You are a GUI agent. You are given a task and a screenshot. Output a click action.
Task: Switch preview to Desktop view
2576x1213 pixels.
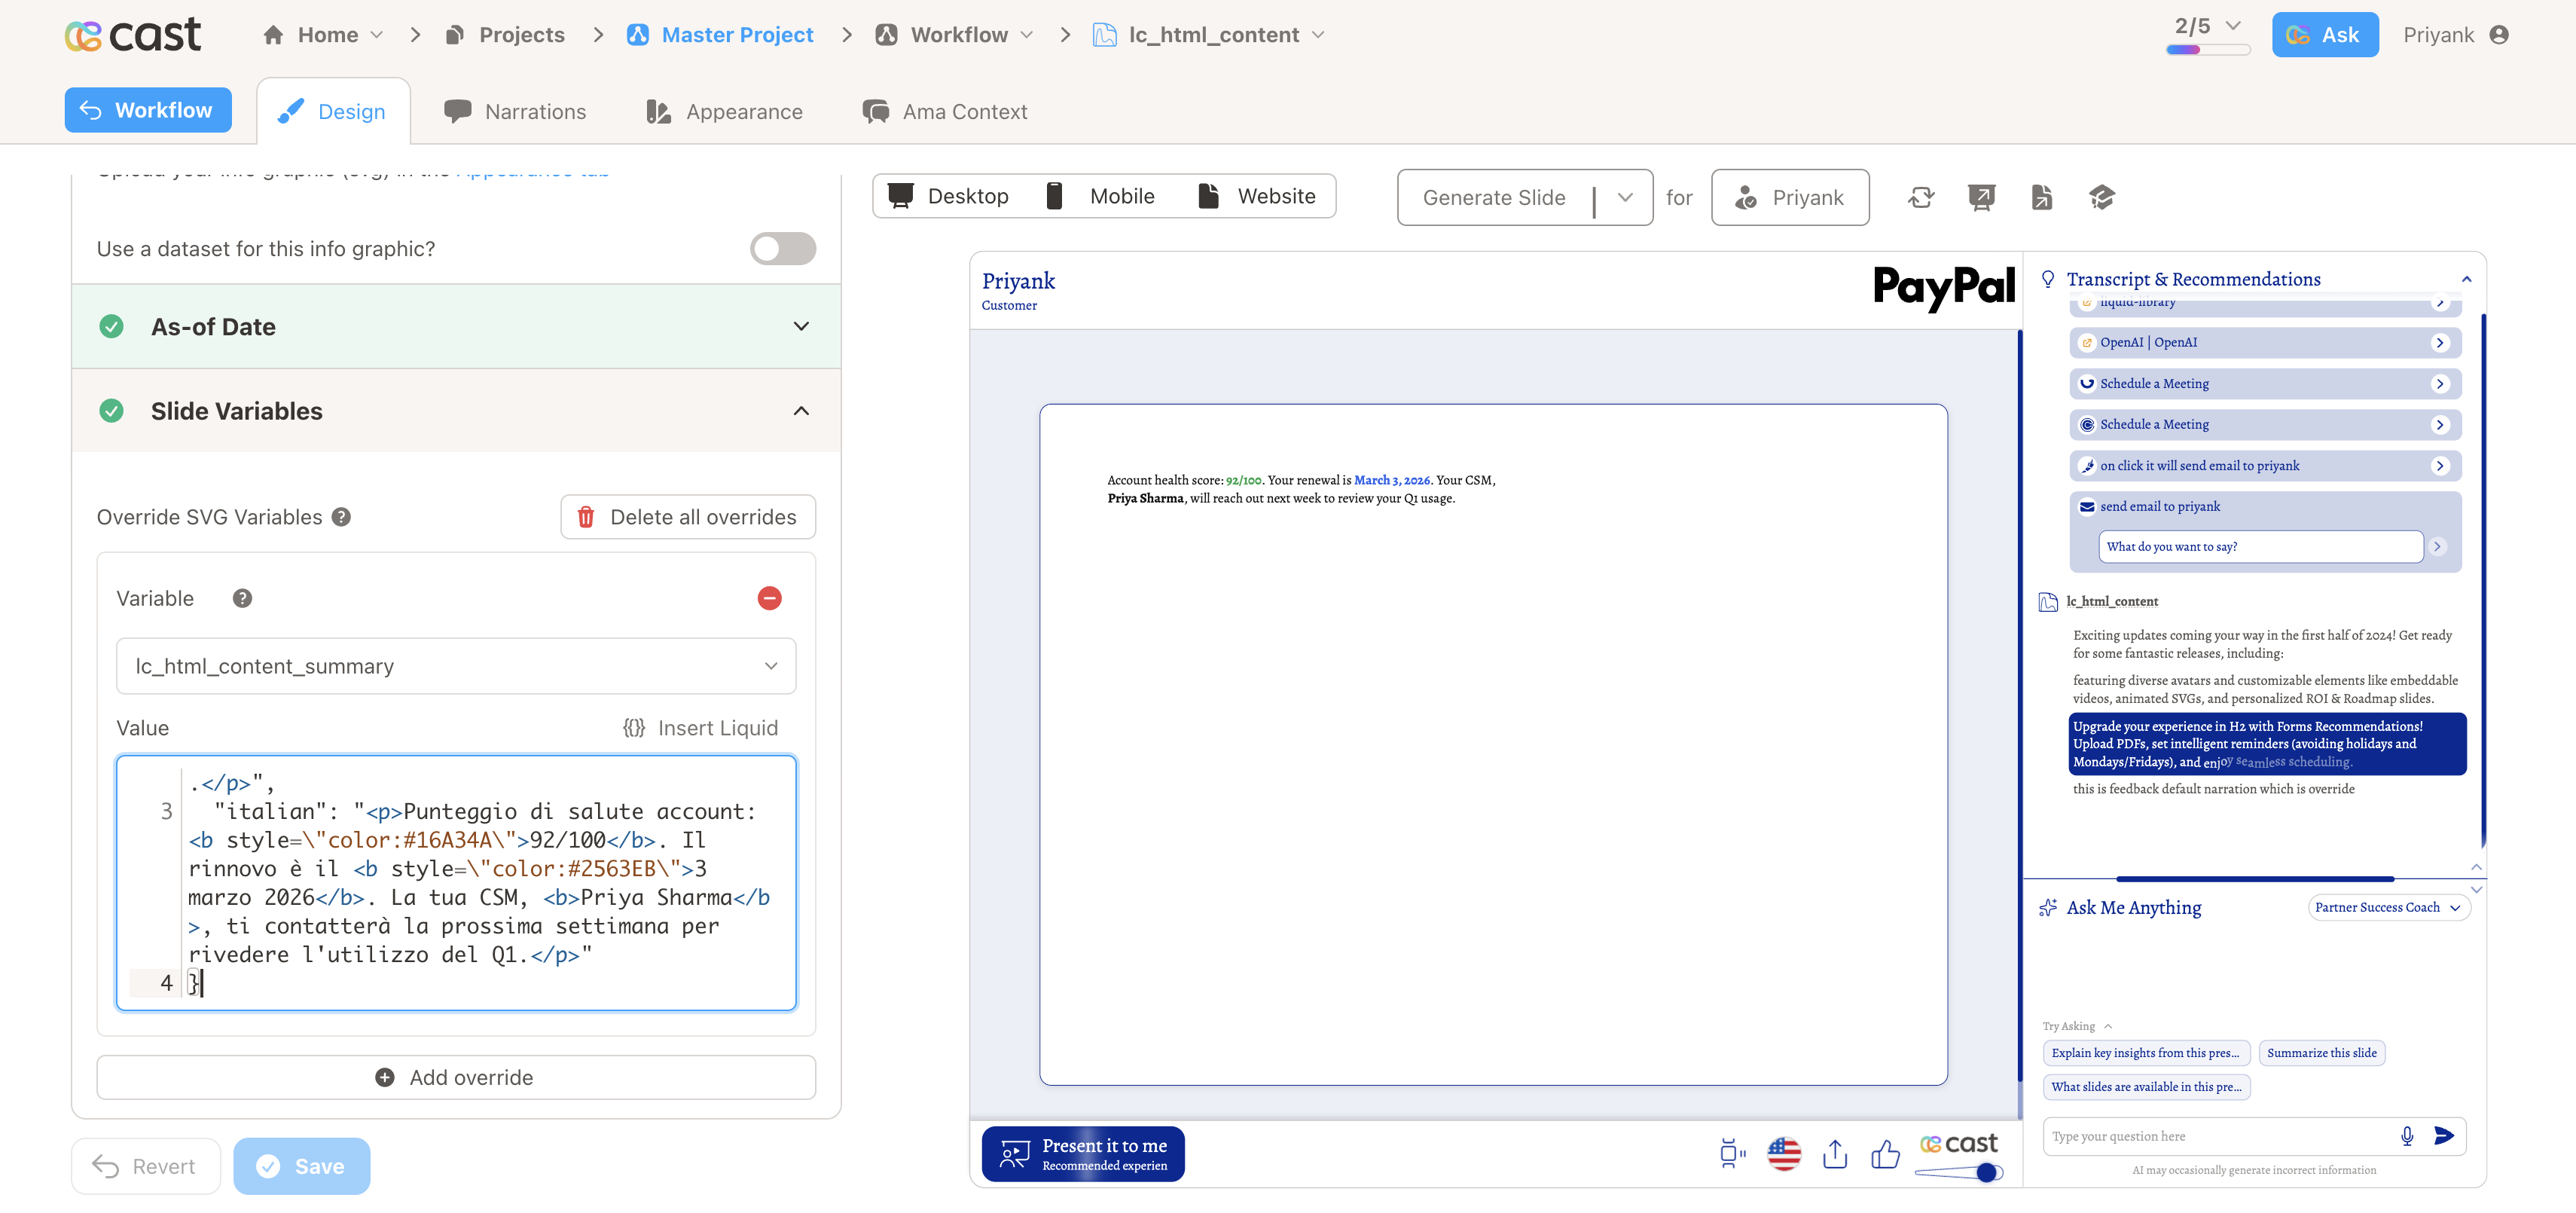click(948, 196)
